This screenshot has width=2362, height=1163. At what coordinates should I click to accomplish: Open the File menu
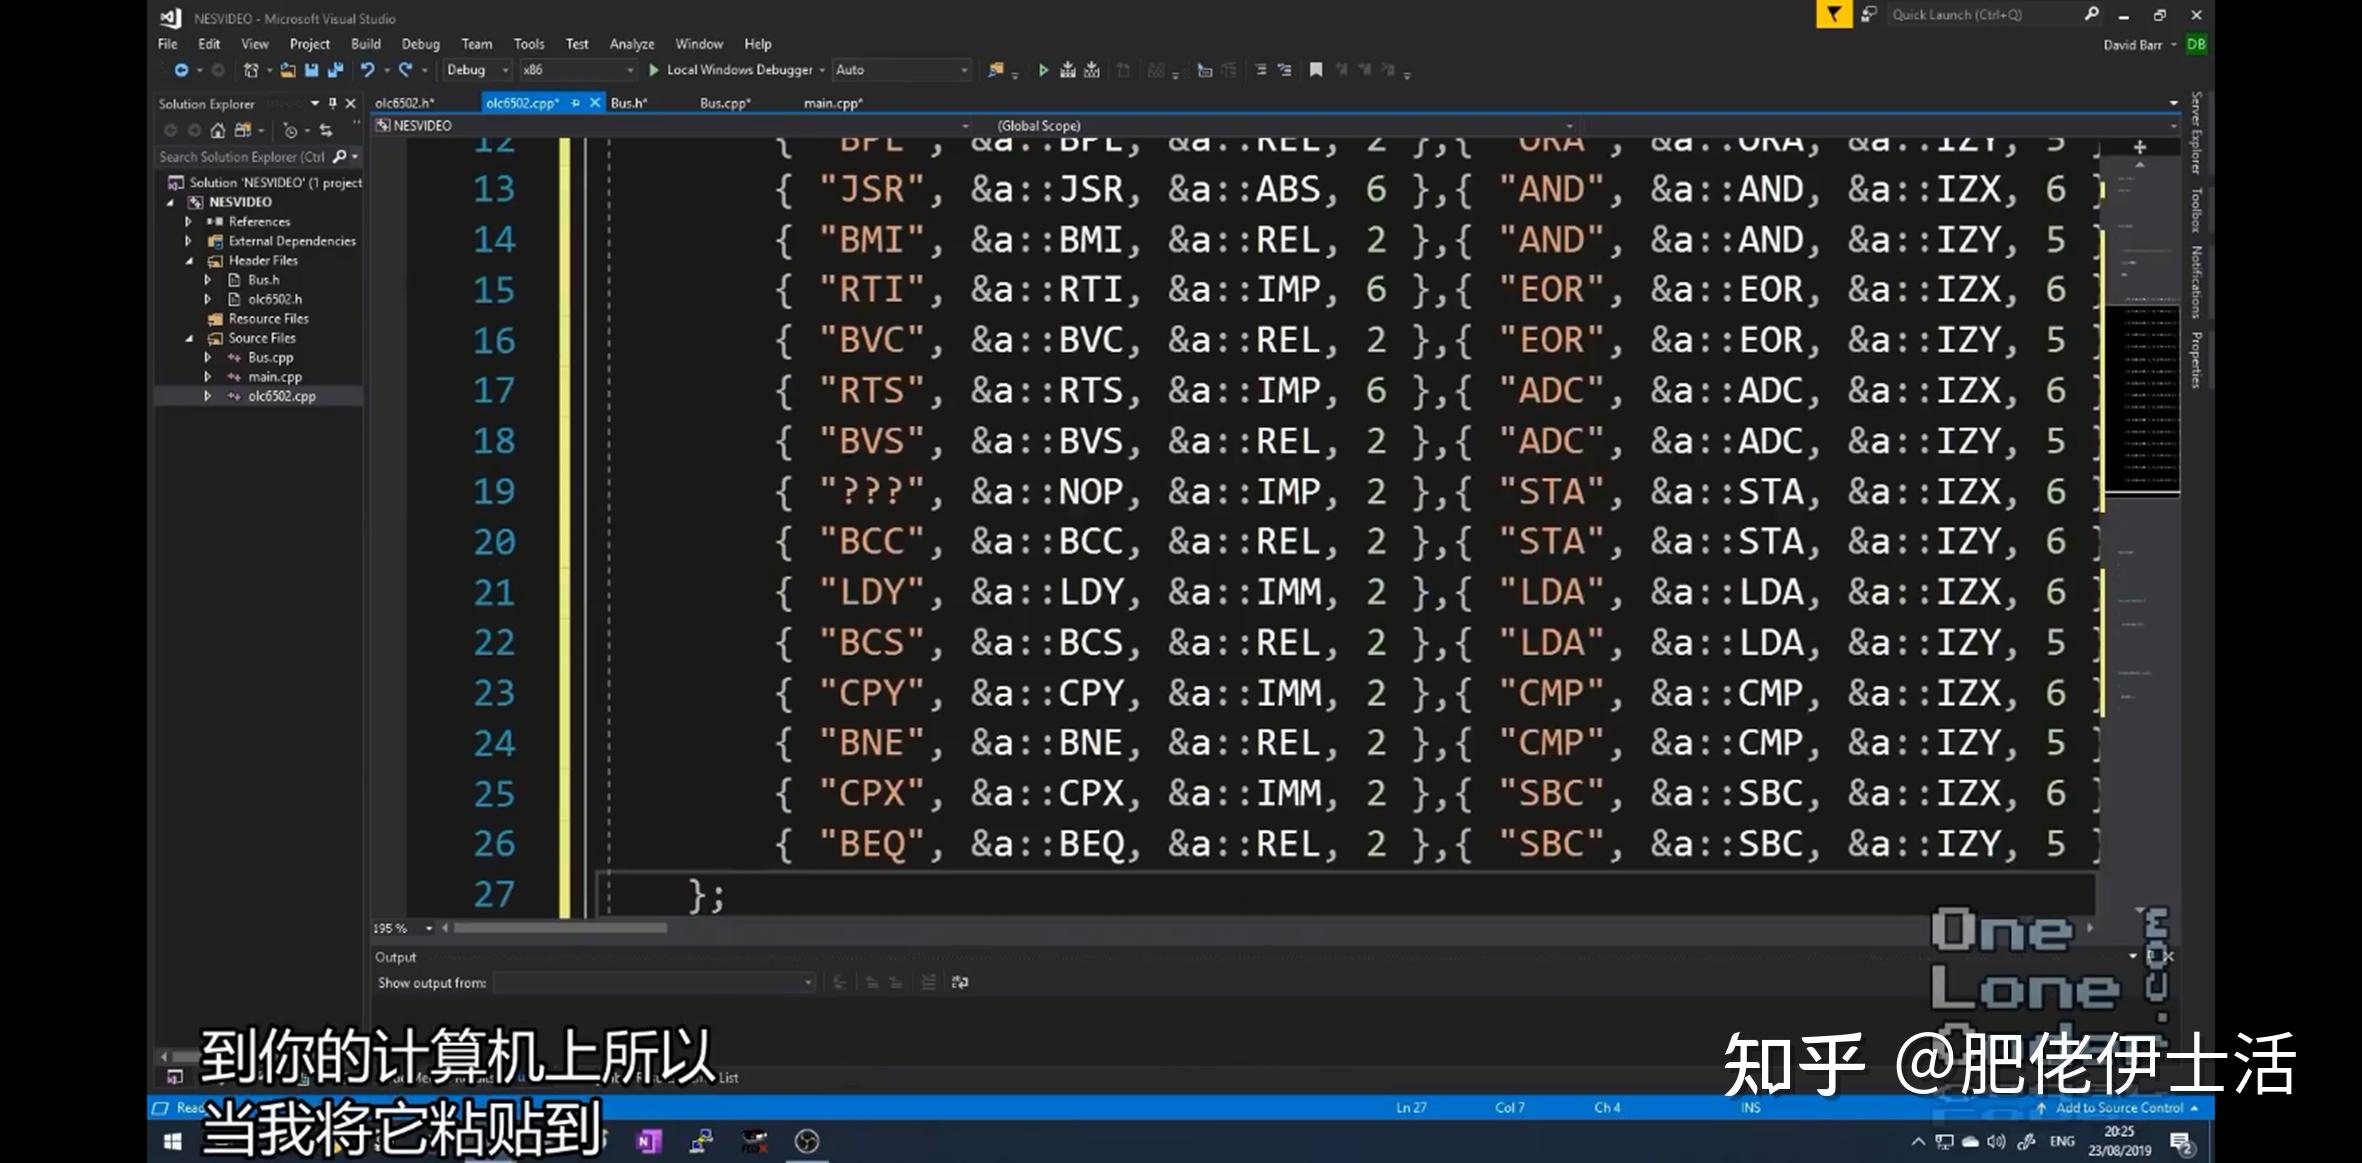168,44
